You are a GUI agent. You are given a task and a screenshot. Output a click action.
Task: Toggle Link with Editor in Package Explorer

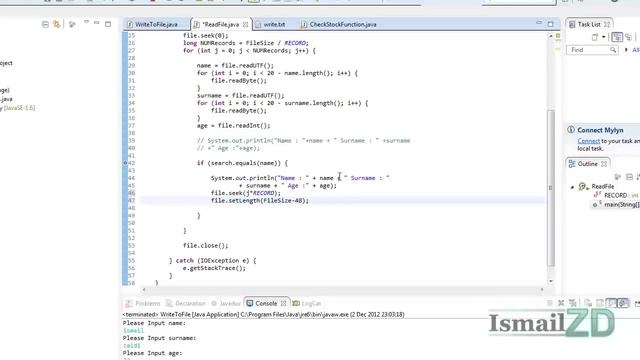[56, 24]
